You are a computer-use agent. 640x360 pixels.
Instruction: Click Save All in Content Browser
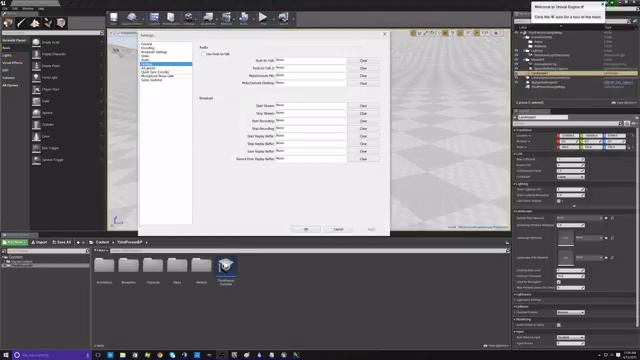coord(61,242)
